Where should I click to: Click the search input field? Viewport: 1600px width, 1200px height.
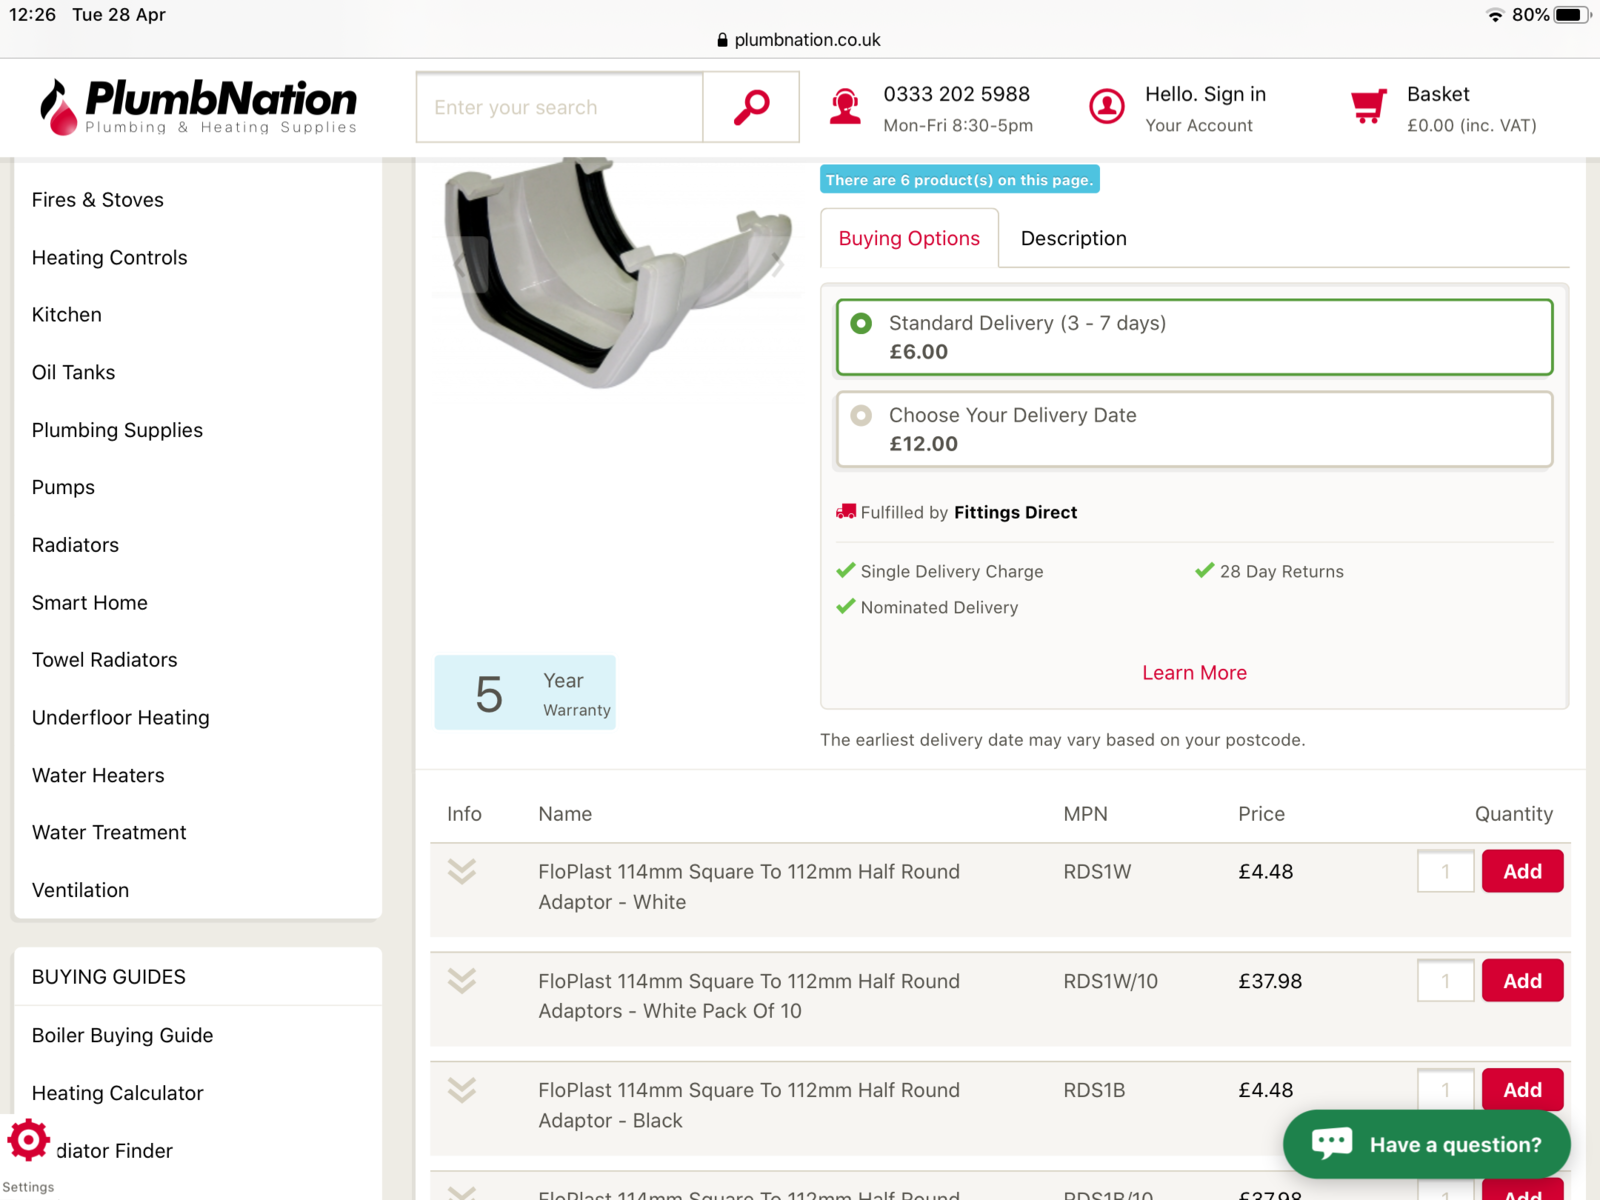pos(560,107)
